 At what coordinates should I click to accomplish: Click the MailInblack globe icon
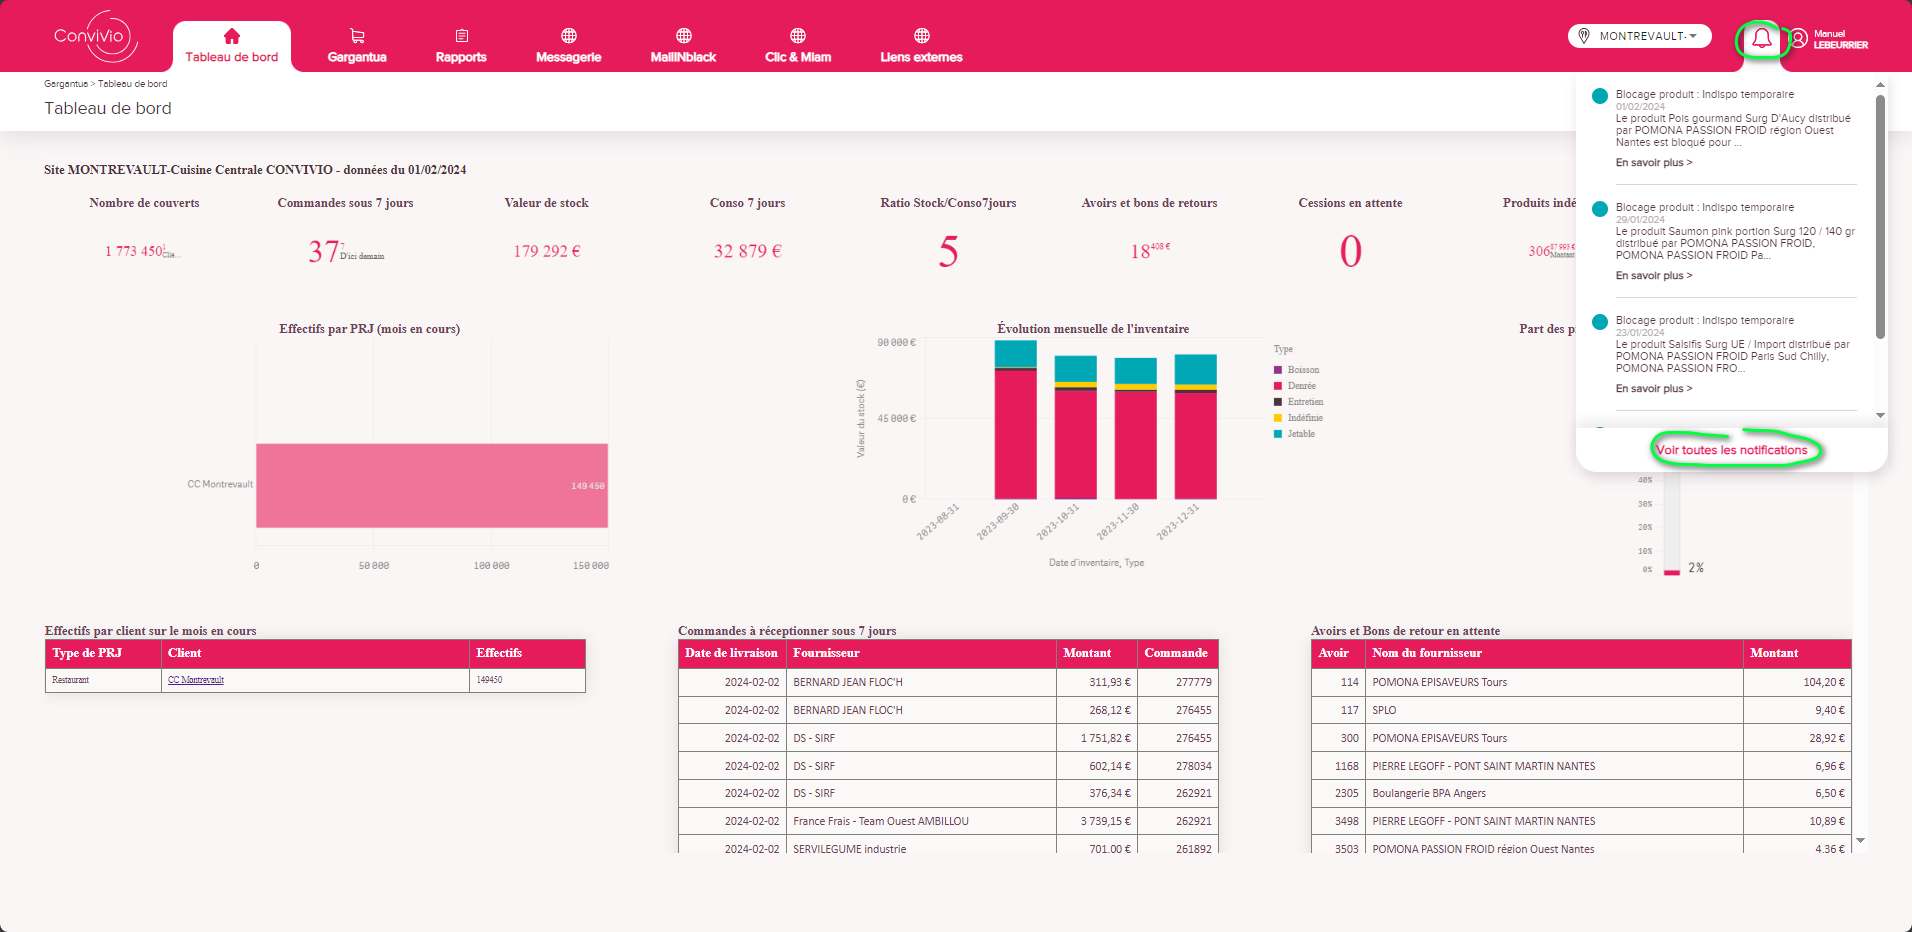(x=684, y=36)
